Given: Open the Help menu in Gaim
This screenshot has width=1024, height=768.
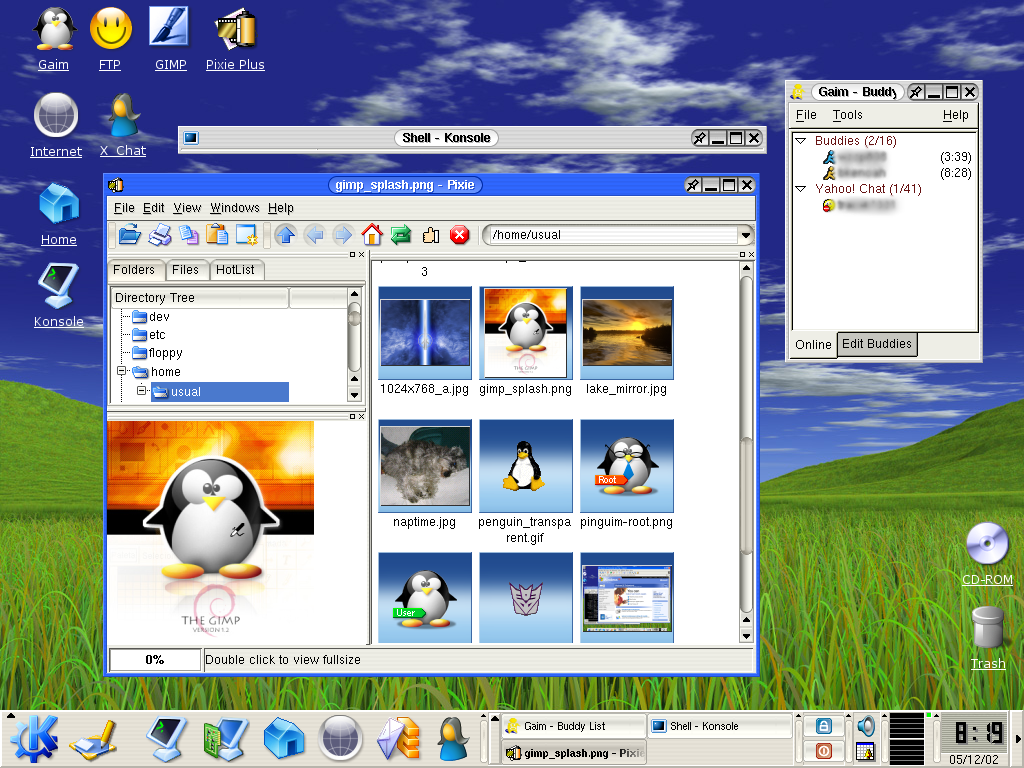Looking at the screenshot, I should tap(955, 115).
